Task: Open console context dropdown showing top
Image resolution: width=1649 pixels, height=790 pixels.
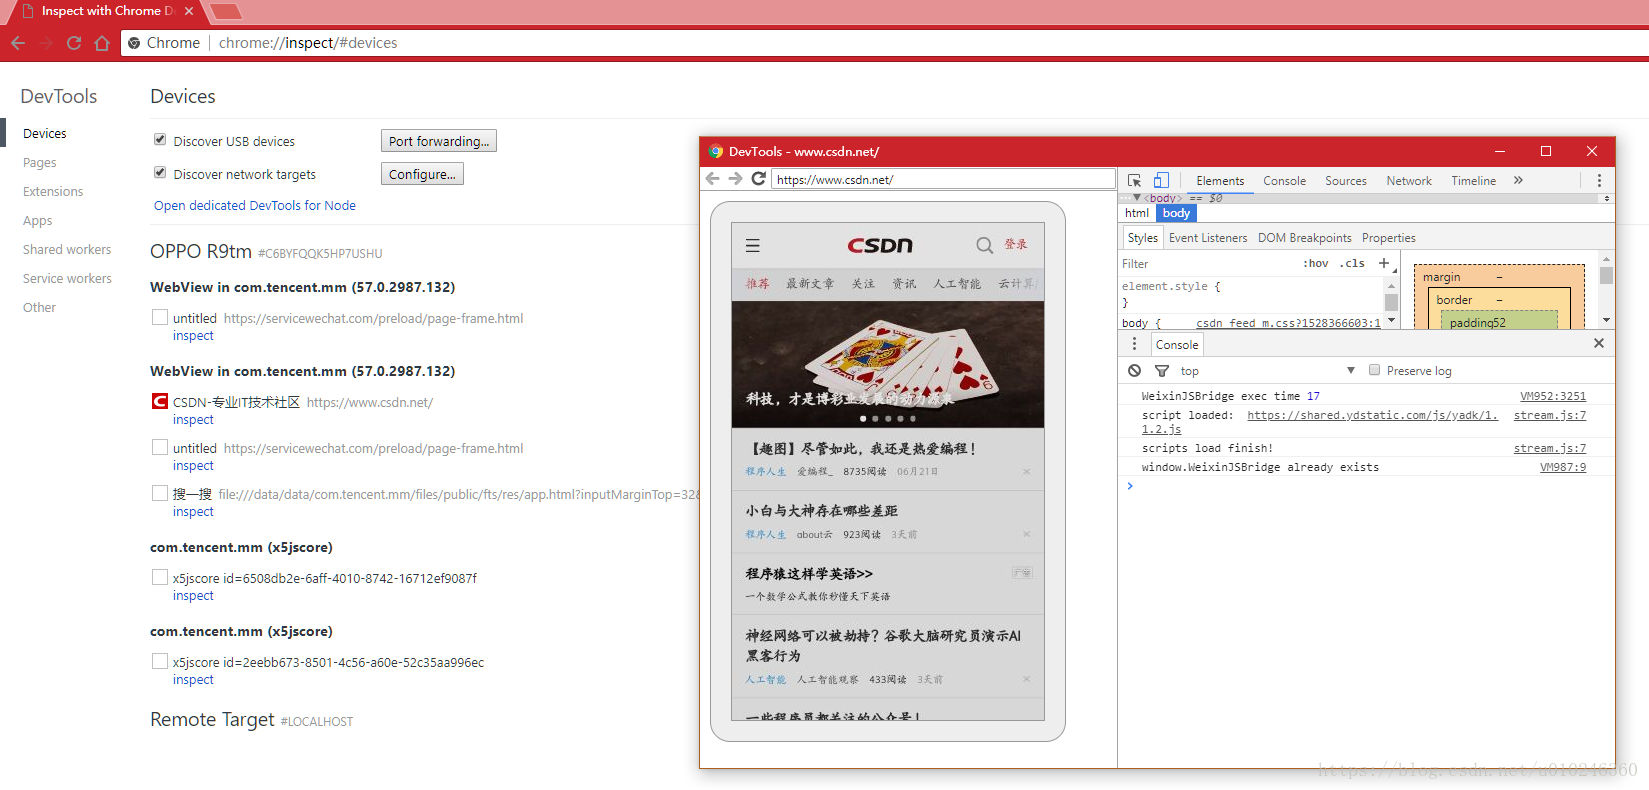Action: [x=1267, y=371]
